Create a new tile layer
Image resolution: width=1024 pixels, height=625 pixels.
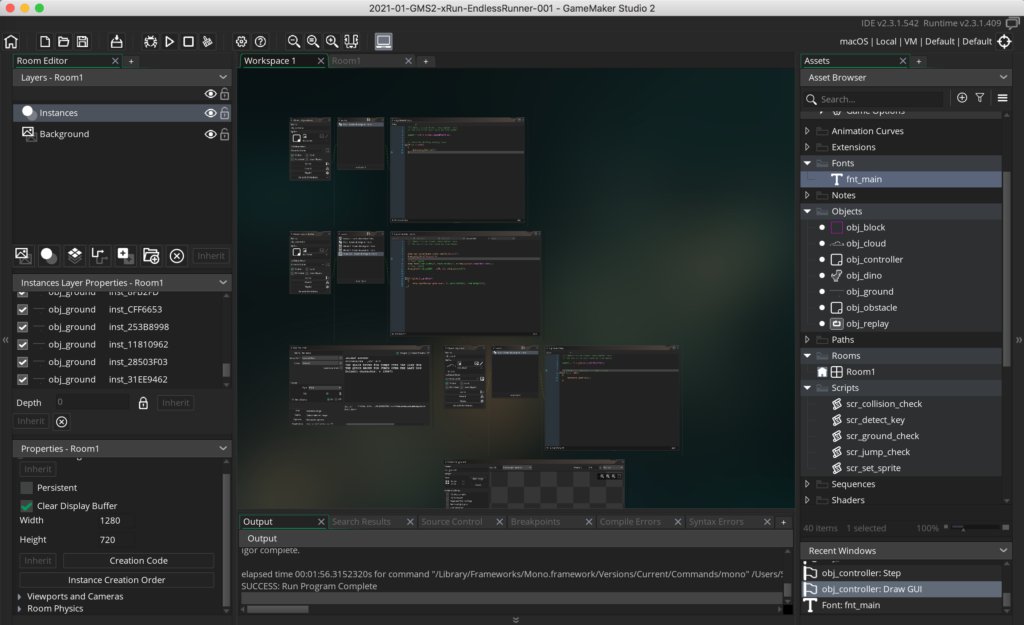click(x=74, y=256)
